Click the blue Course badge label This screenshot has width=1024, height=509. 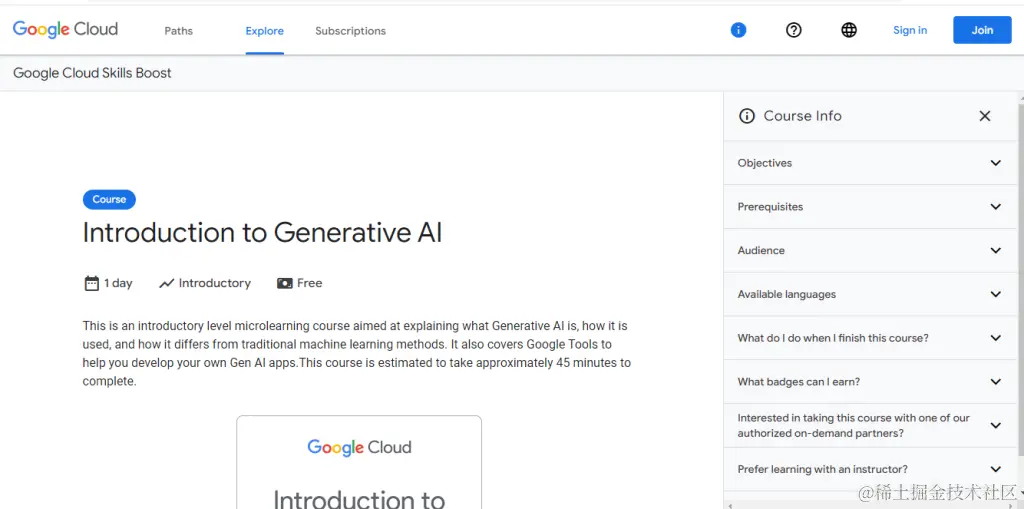[109, 199]
